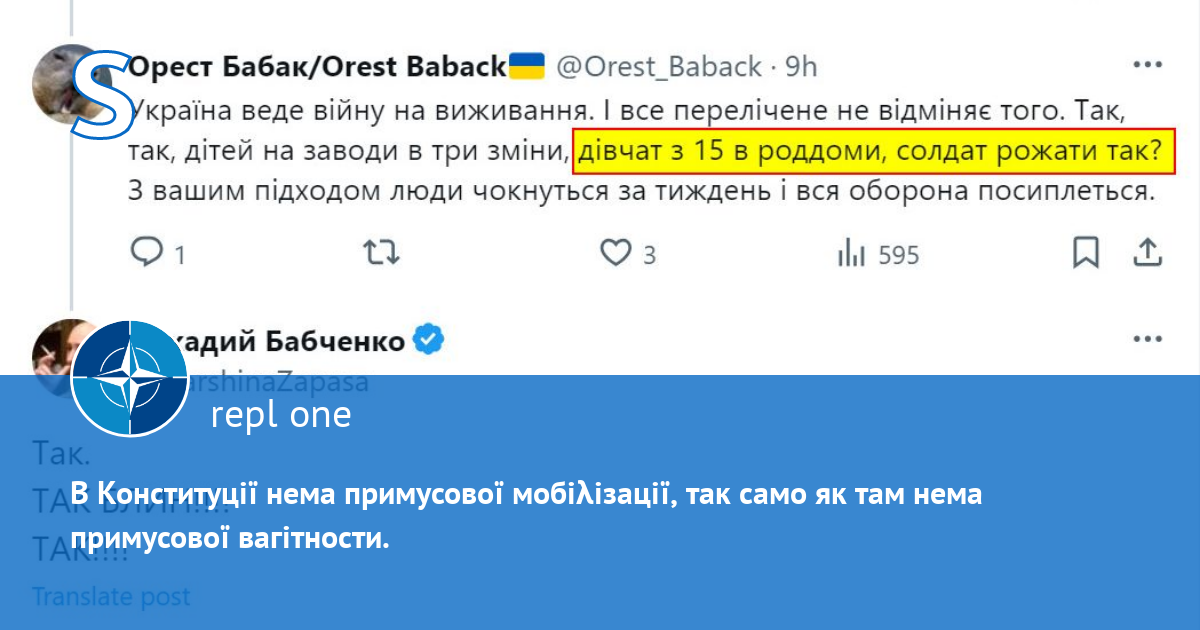This screenshot has height=630, width=1200.
Task: Click the share icon on first tweet
Action: tap(1147, 253)
